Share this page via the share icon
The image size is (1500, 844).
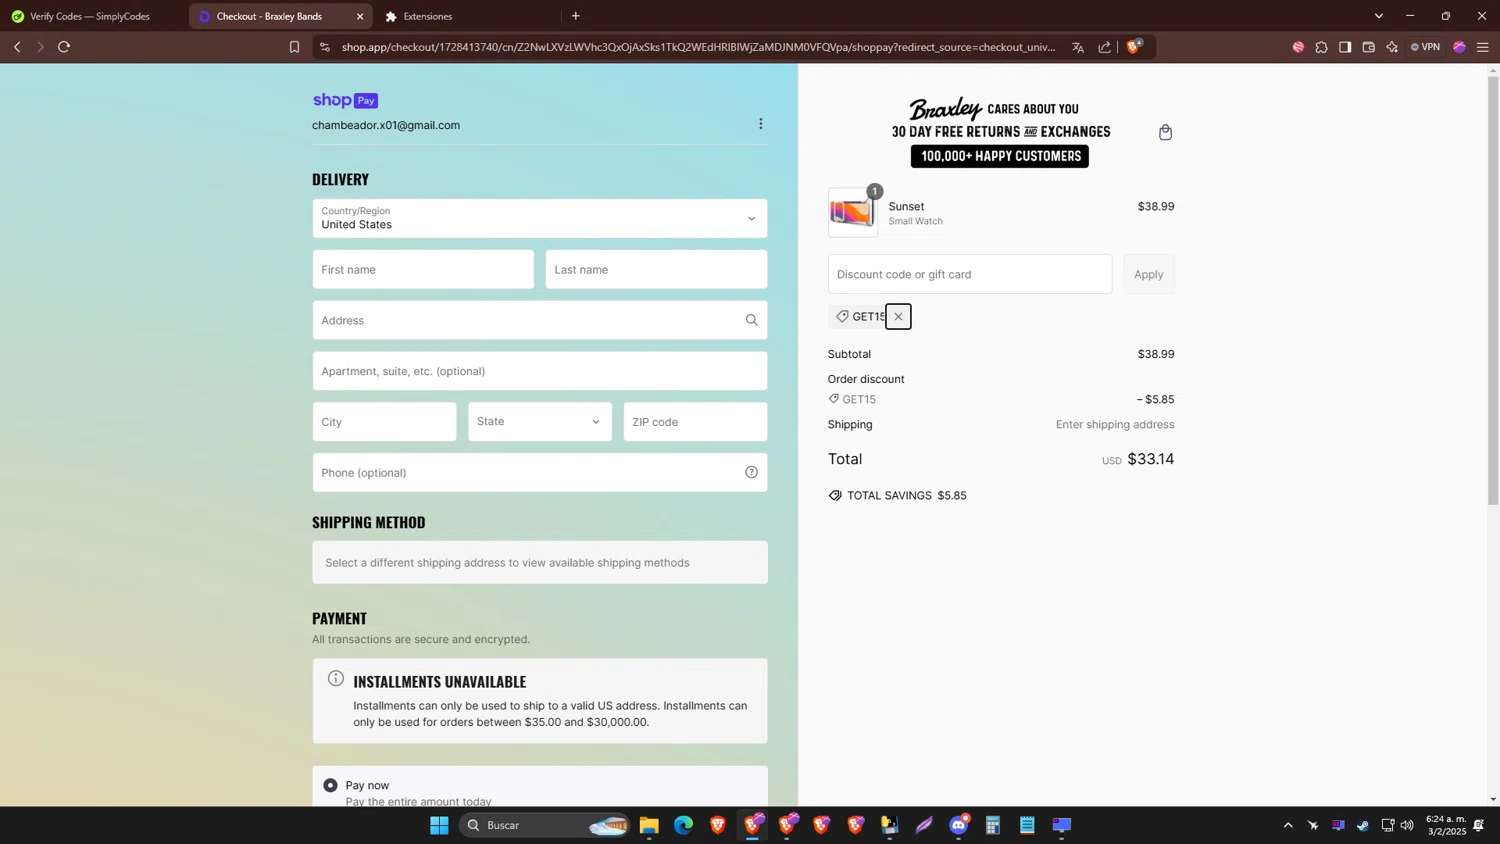(1104, 47)
